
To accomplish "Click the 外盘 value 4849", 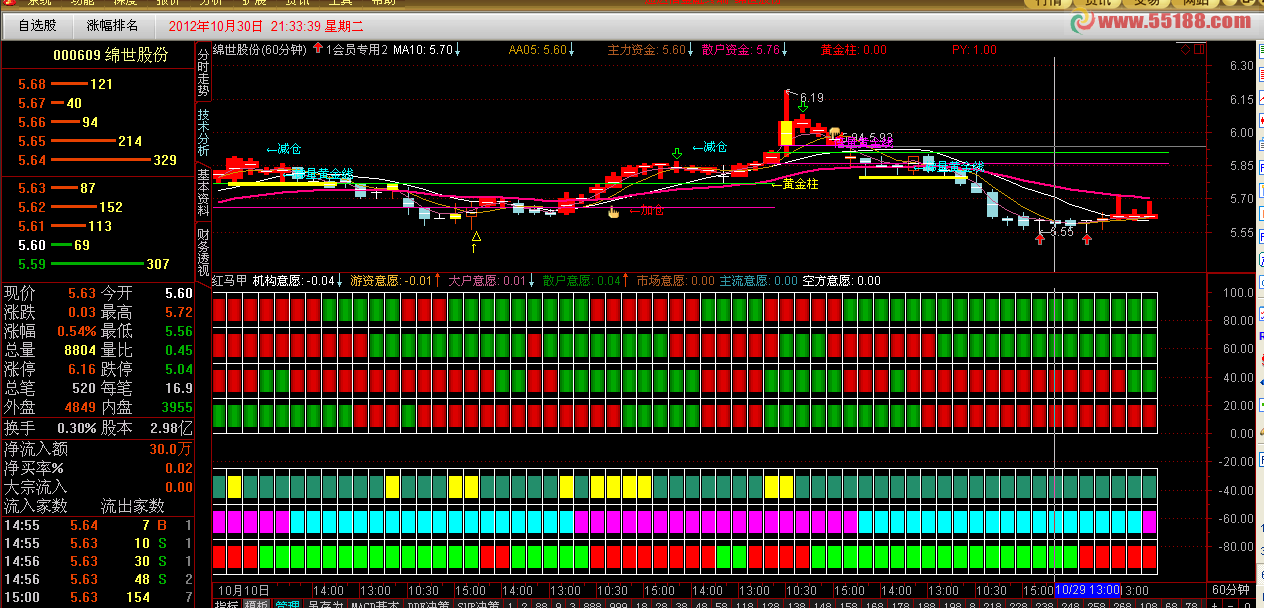I will (80, 407).
